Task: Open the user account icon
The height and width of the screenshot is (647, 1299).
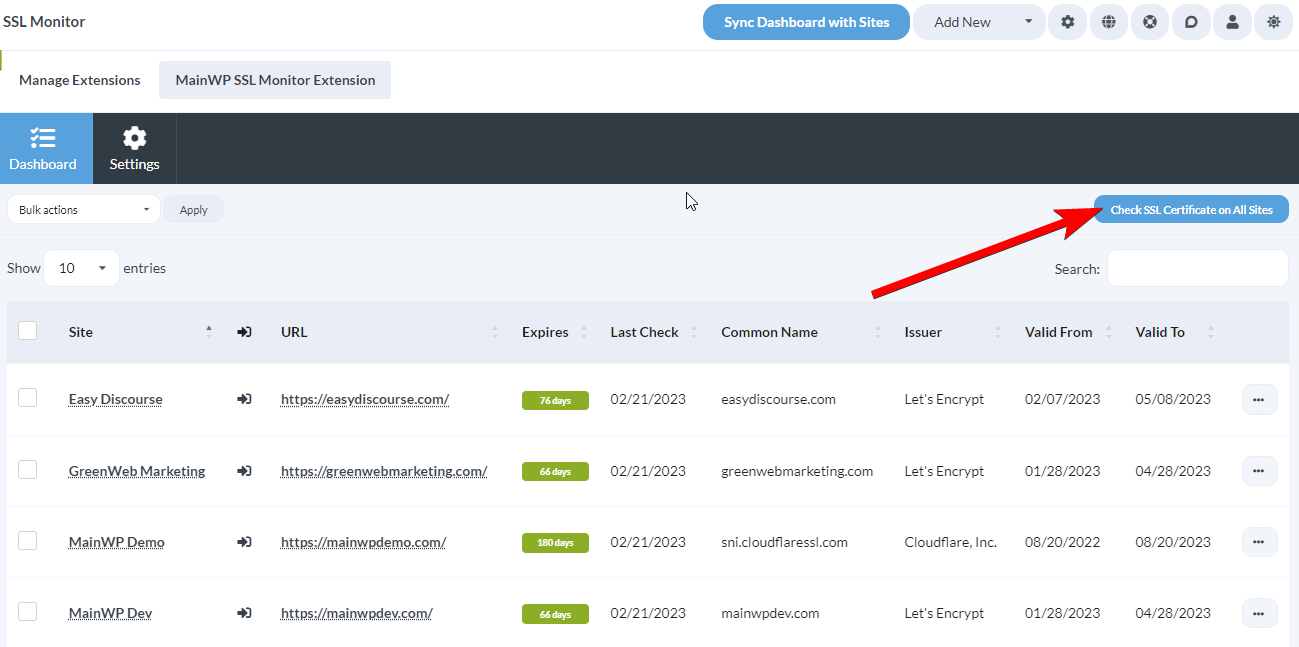Action: click(x=1231, y=21)
